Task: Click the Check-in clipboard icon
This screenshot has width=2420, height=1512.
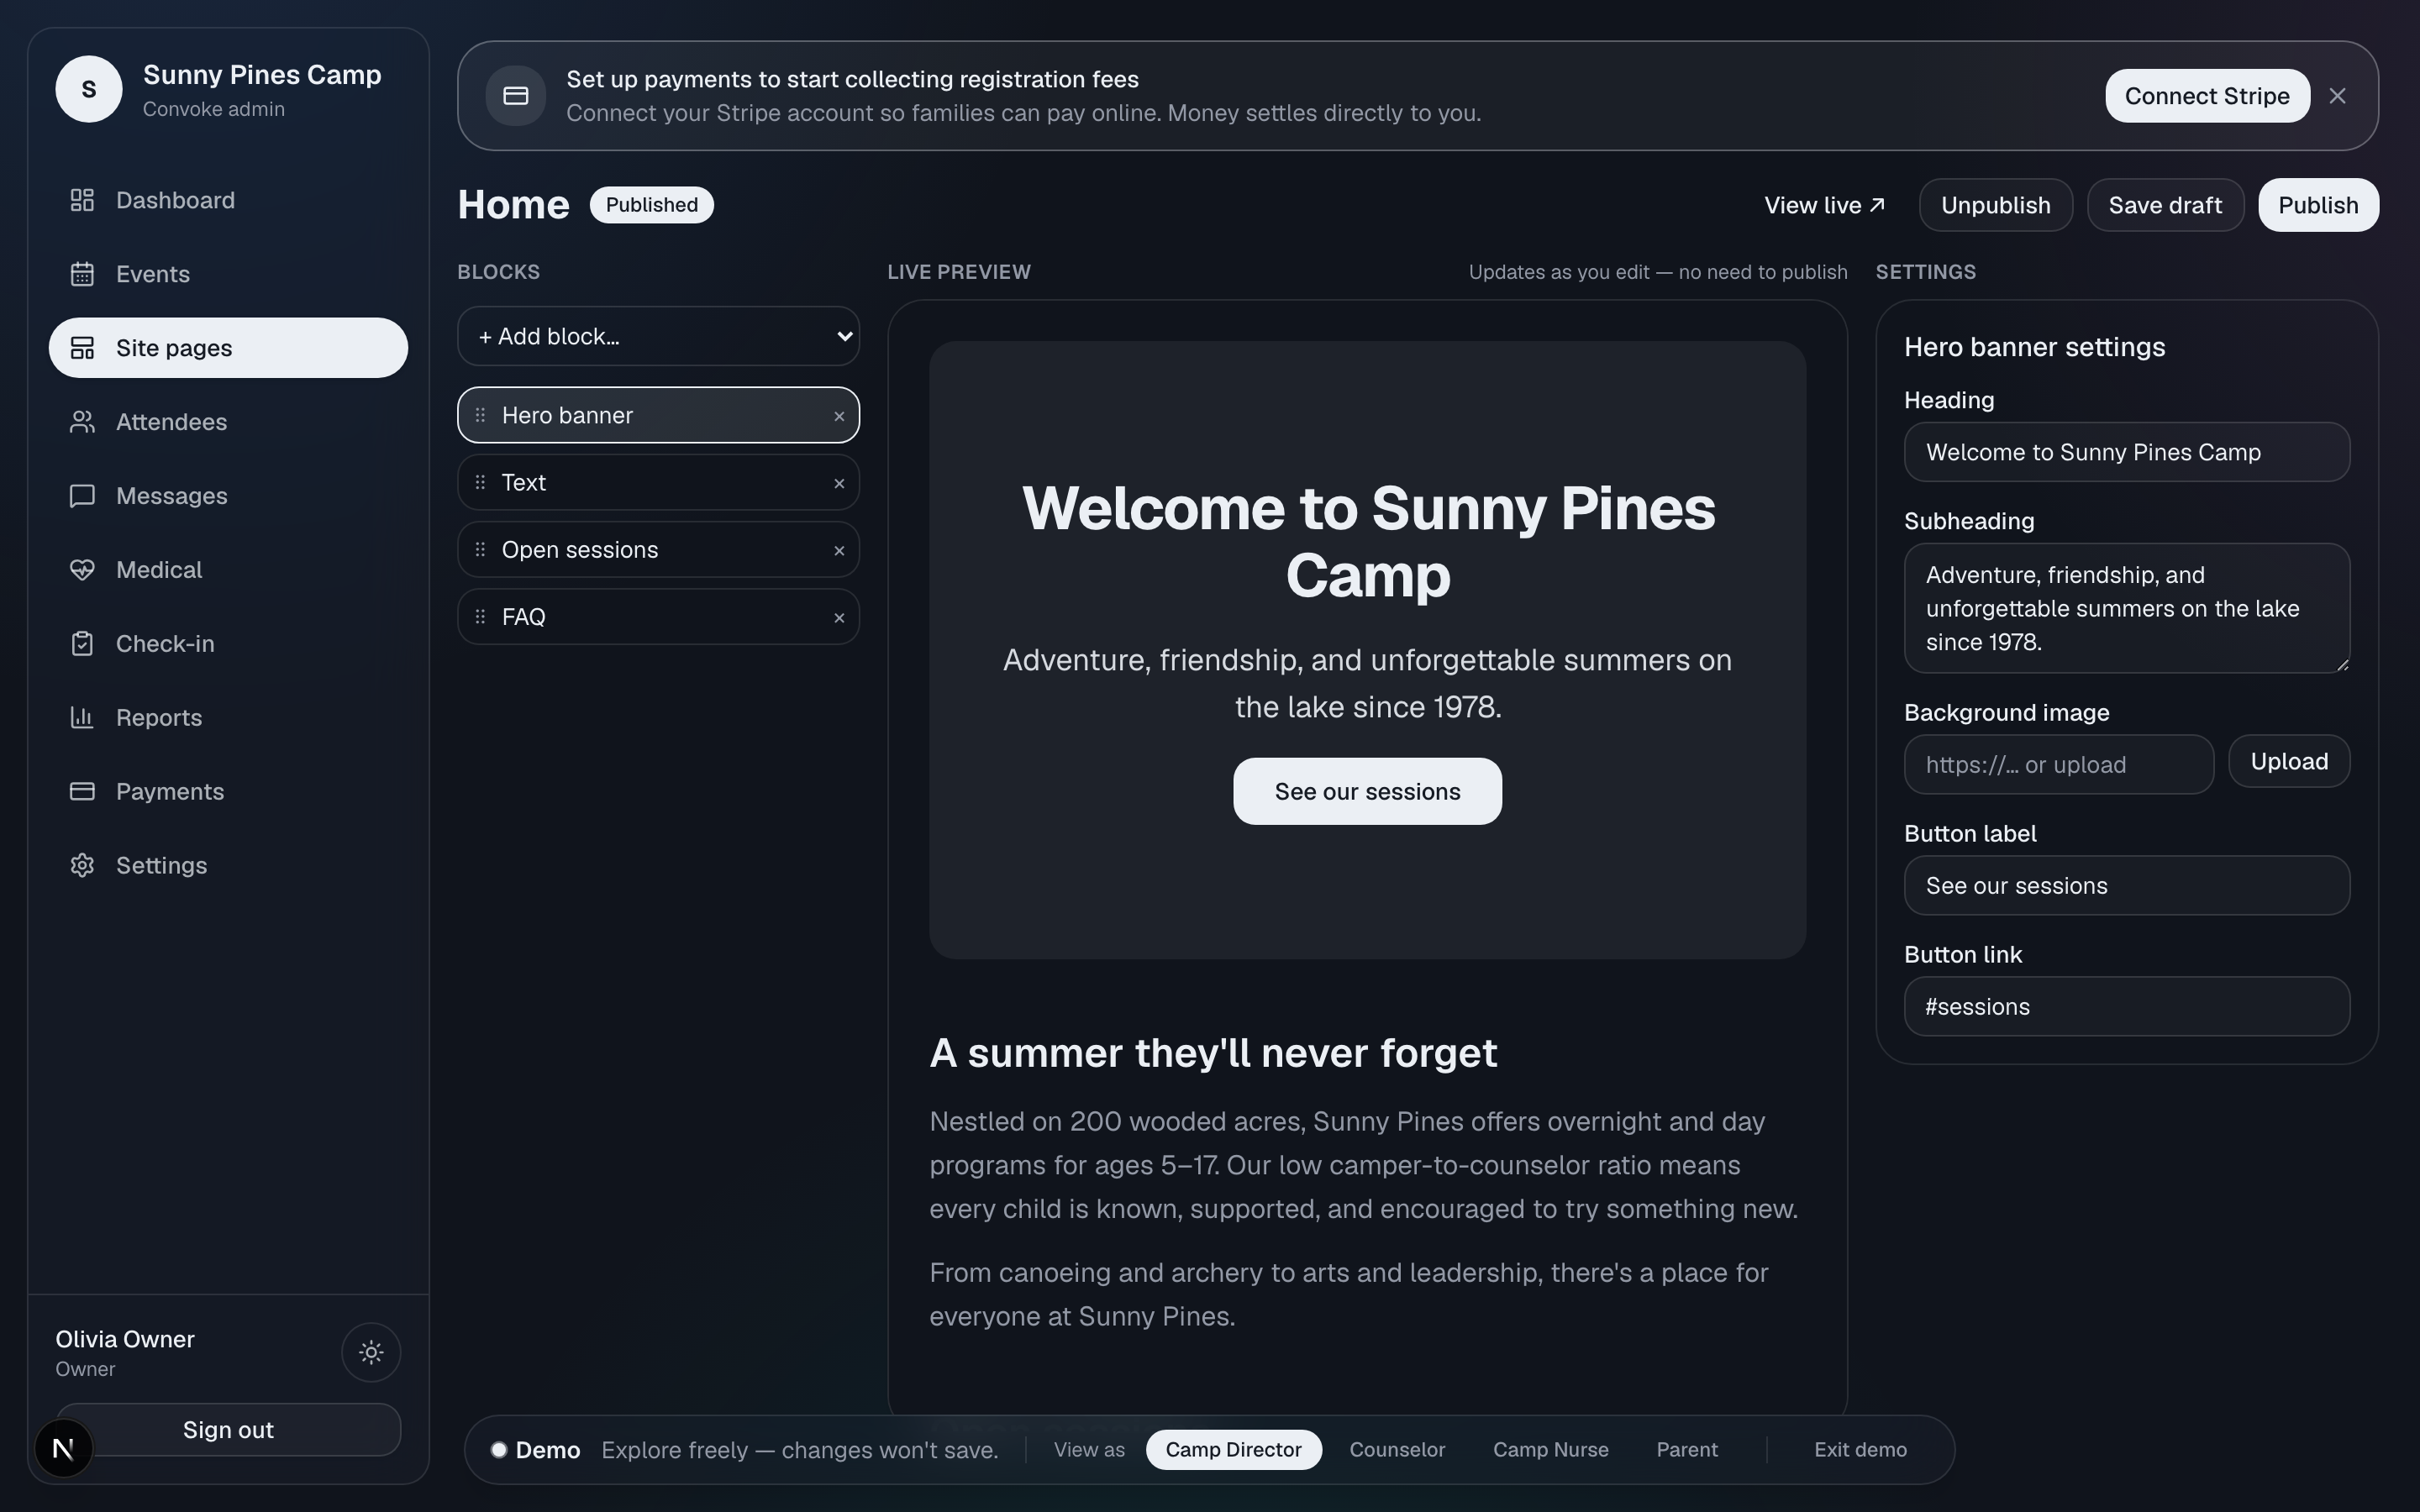Action: click(82, 644)
